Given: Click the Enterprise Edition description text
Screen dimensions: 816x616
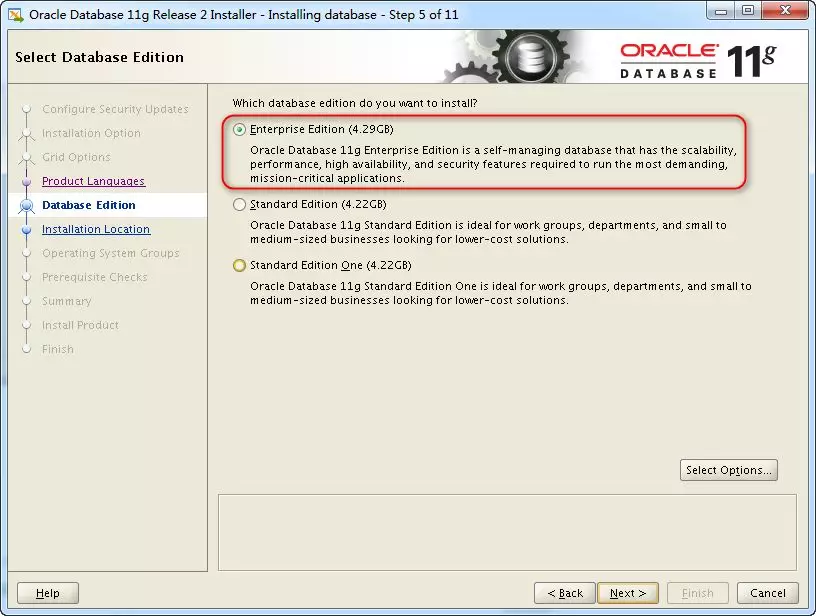Looking at the screenshot, I should [x=493, y=164].
